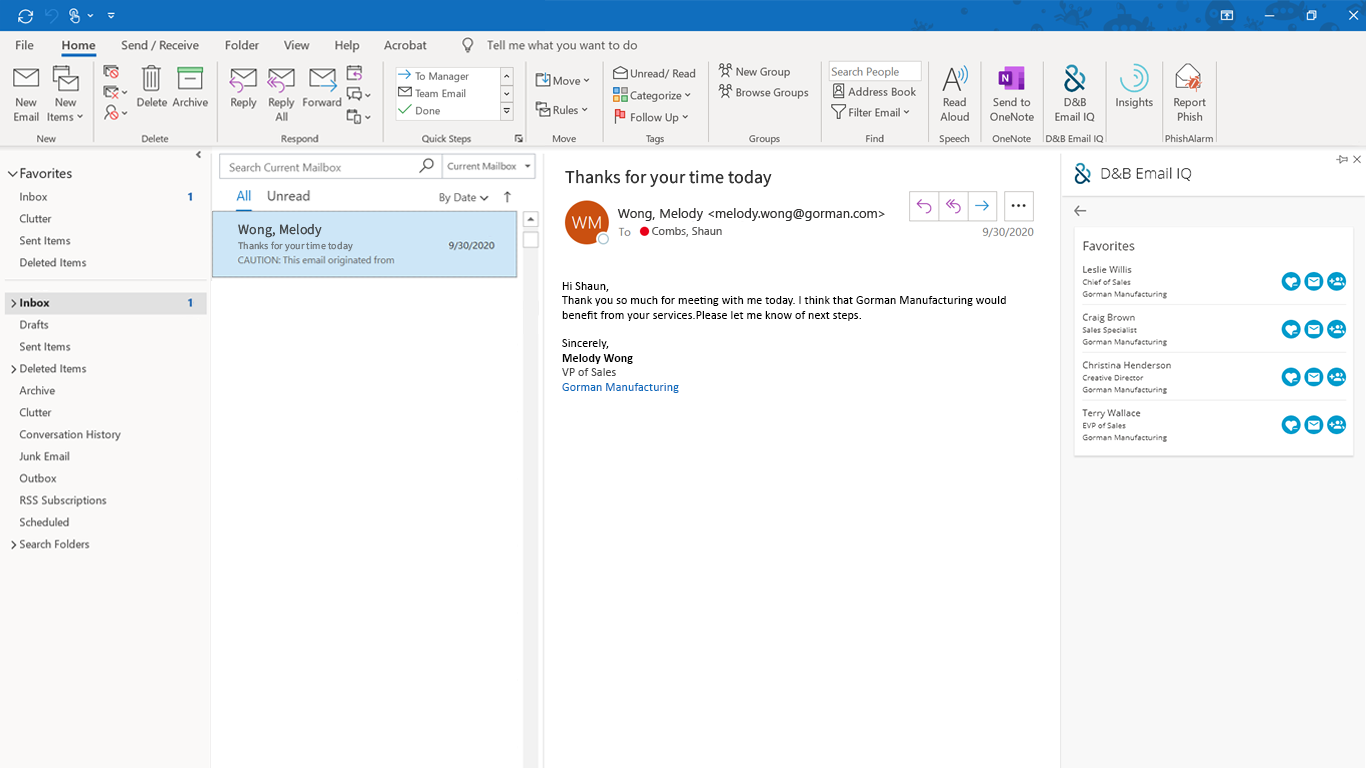This screenshot has width=1366, height=768.
Task: Expand the Quick Steps gallery
Action: (507, 111)
